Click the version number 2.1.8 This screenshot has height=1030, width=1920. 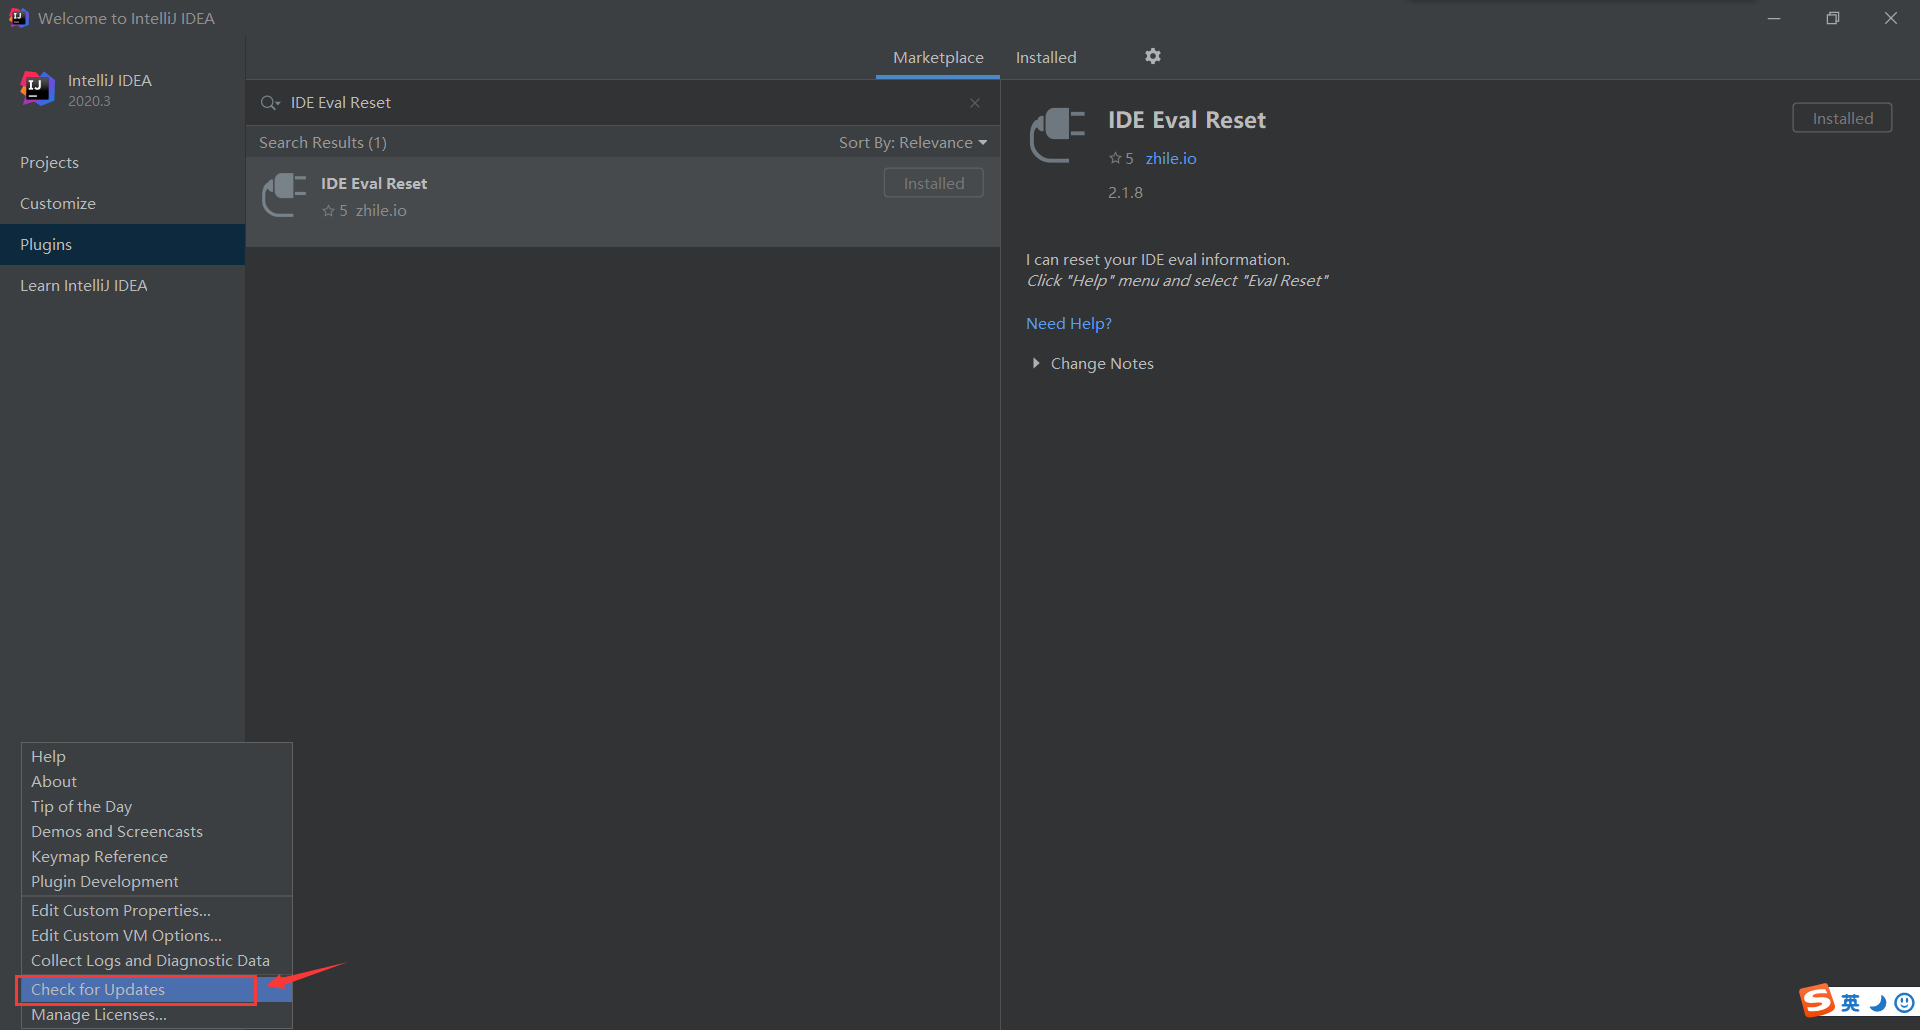click(1125, 192)
